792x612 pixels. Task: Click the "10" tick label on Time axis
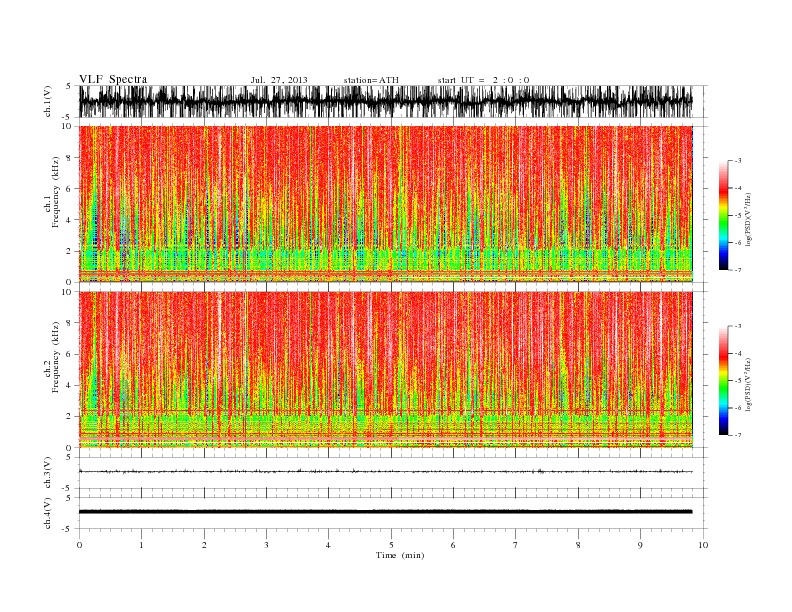pyautogui.click(x=703, y=545)
